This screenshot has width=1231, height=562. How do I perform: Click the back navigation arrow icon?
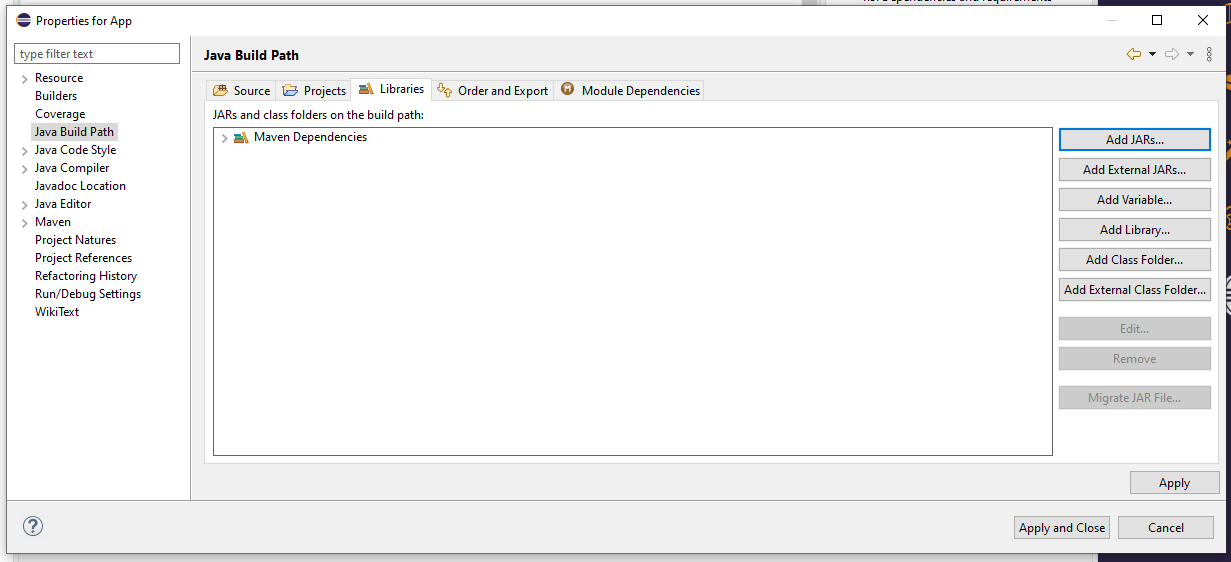click(x=1133, y=54)
